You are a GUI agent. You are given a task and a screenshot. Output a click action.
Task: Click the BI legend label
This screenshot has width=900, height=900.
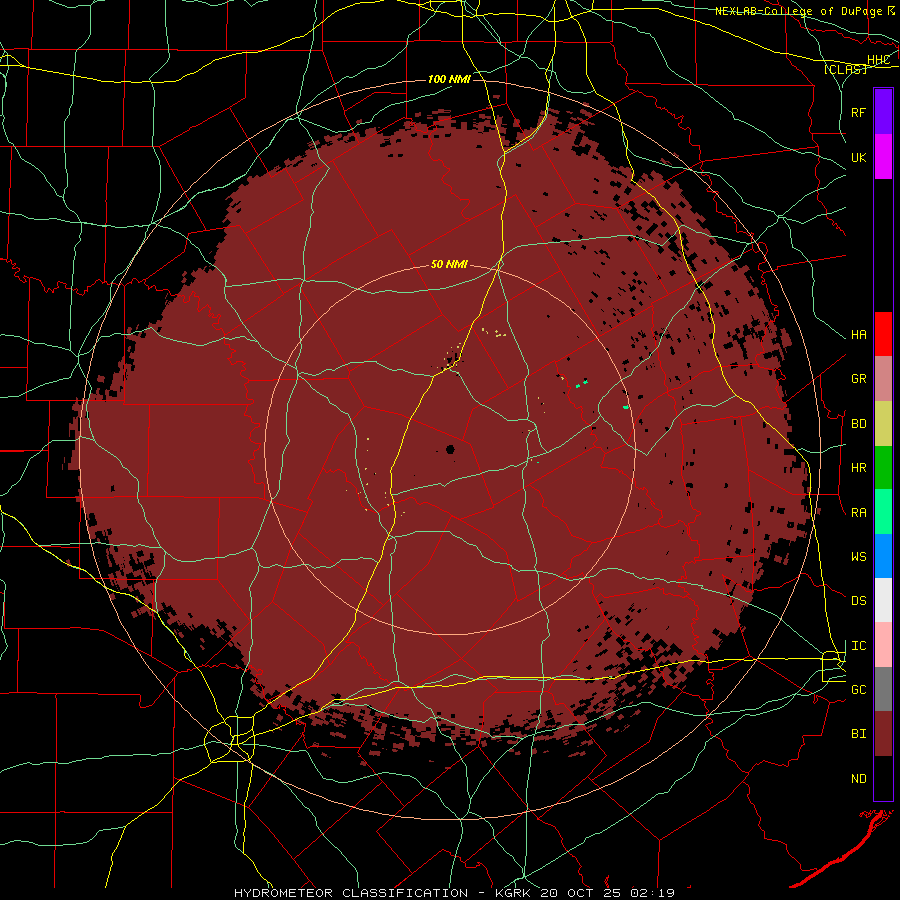click(x=859, y=734)
